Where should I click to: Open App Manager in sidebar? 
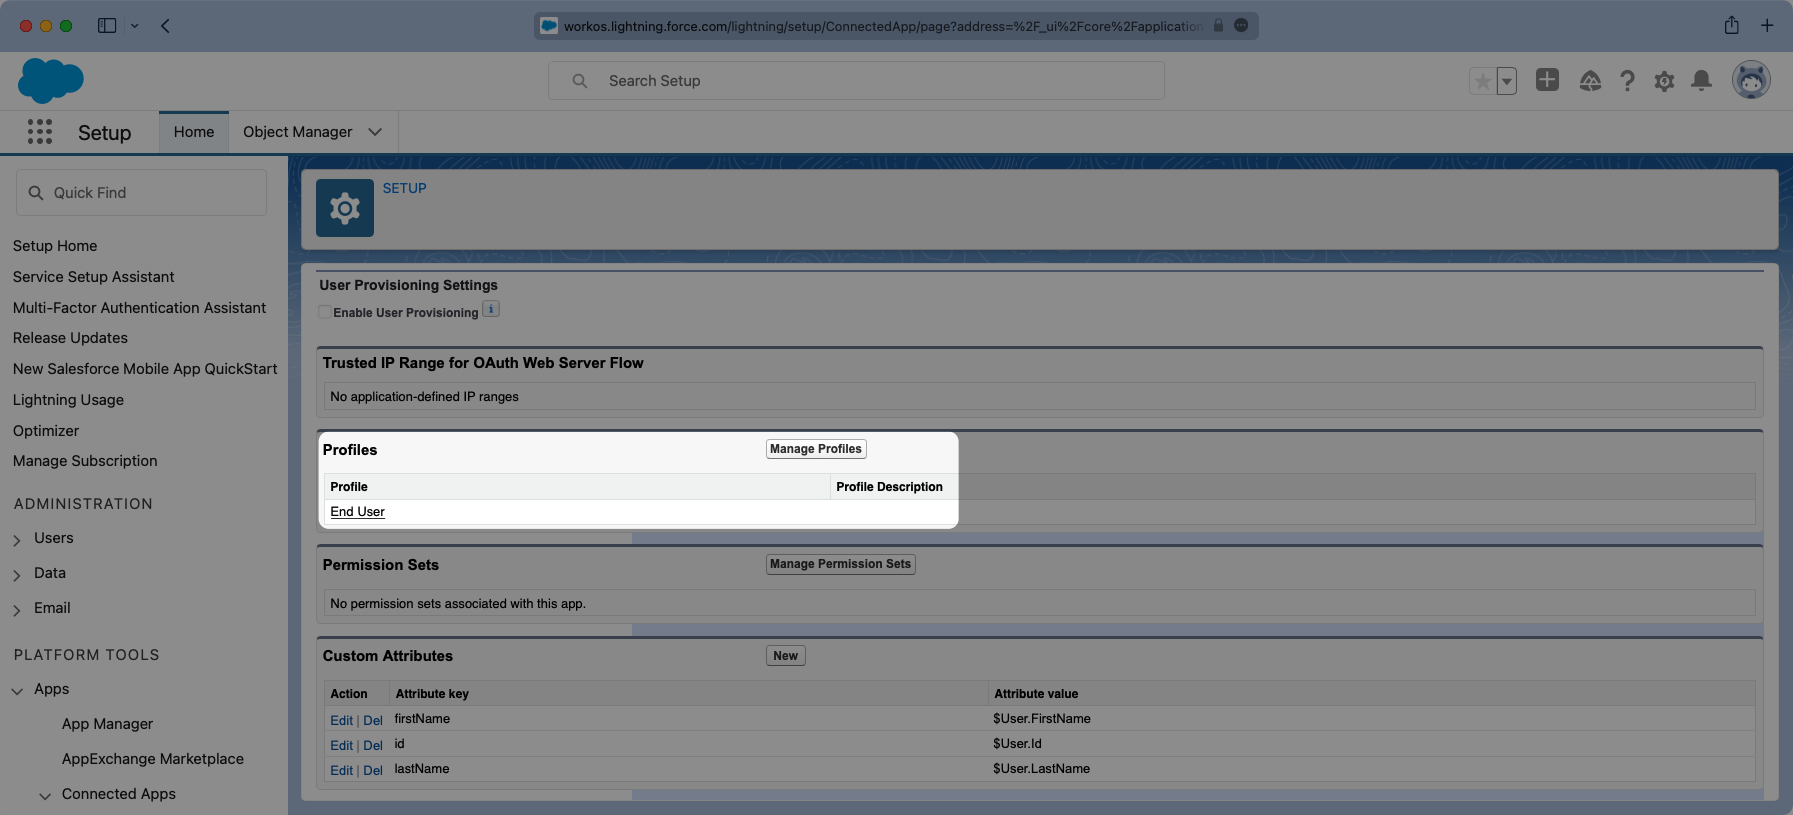(x=107, y=724)
